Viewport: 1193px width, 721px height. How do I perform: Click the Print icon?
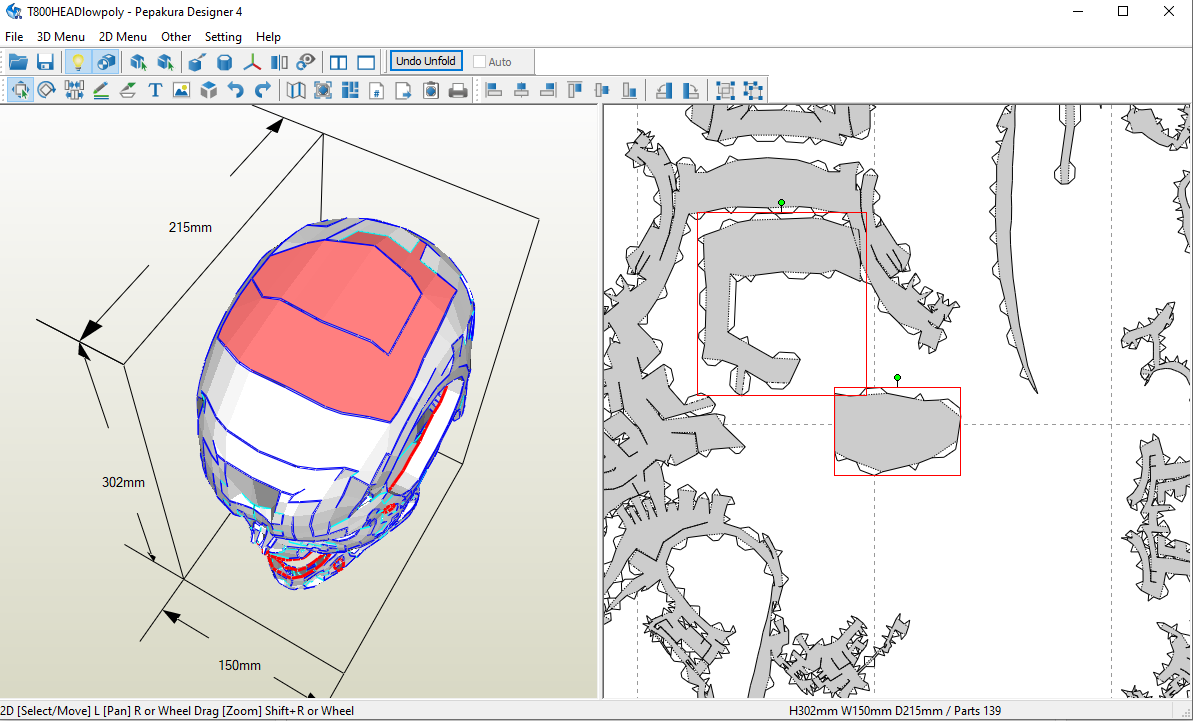457,90
